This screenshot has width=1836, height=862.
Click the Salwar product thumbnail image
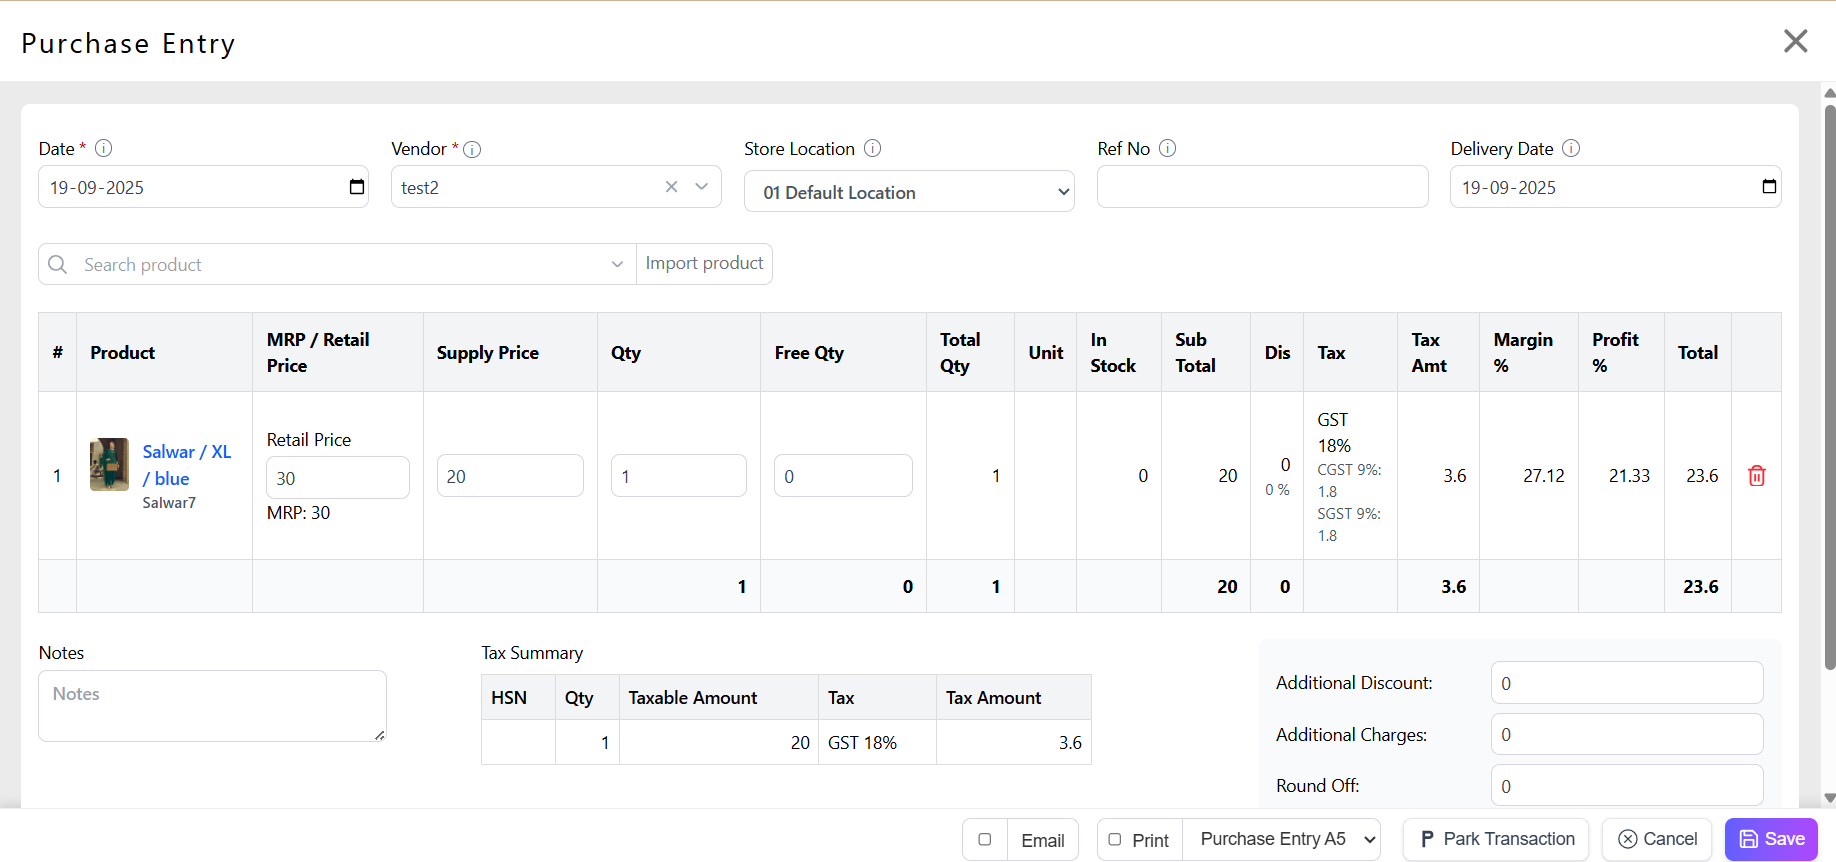[109, 465]
